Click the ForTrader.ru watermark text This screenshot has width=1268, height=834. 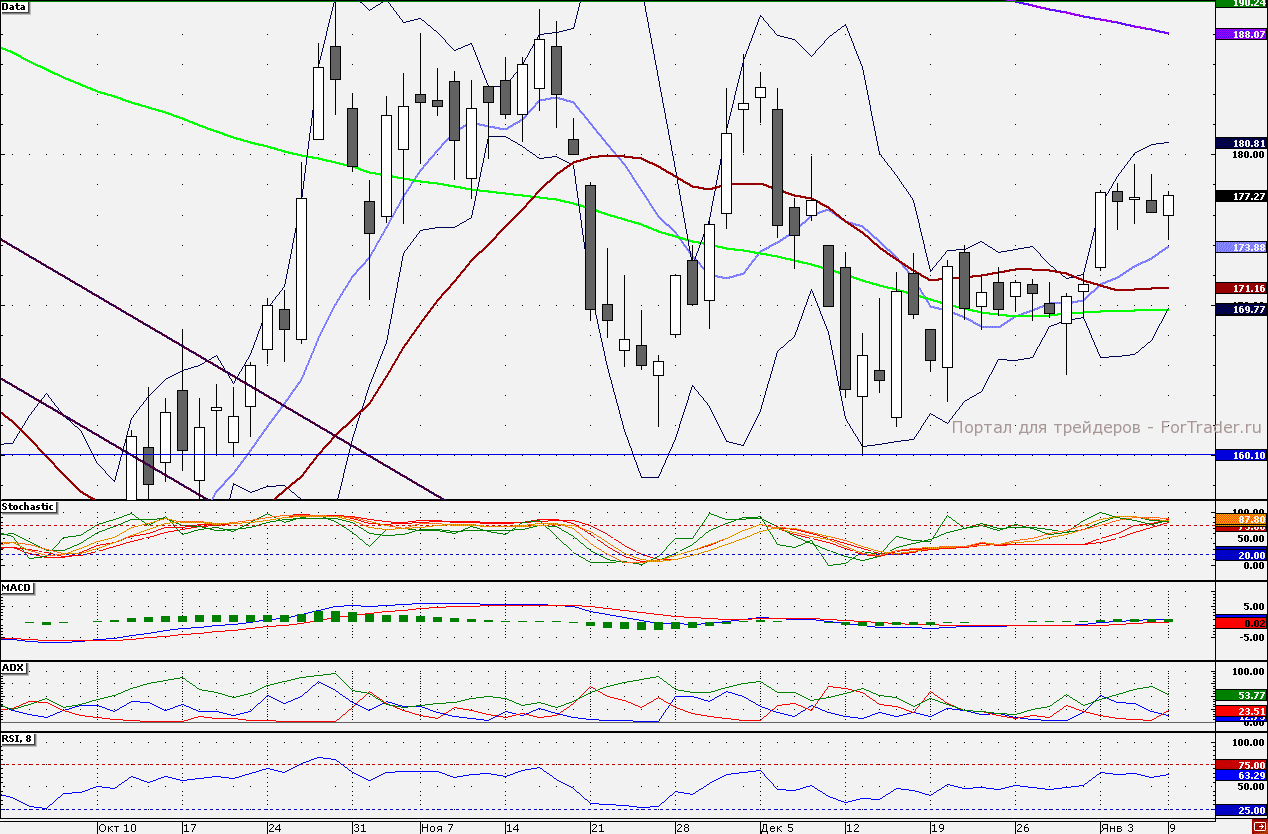click(x=1106, y=428)
